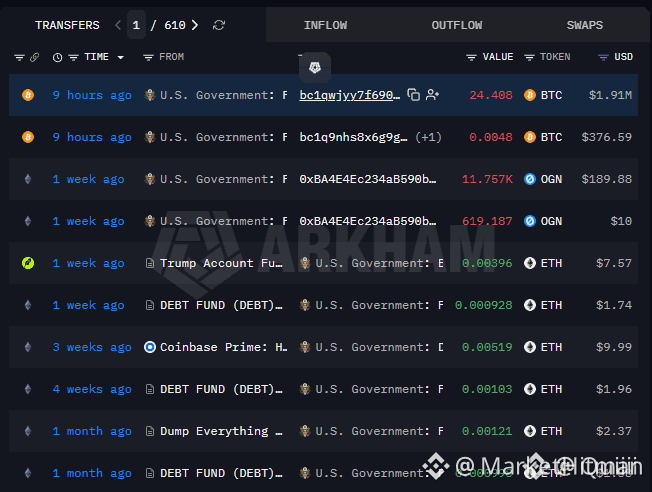The image size is (652, 492).
Task: Copy the bc1qwjyy7f690 address
Action: 413,95
